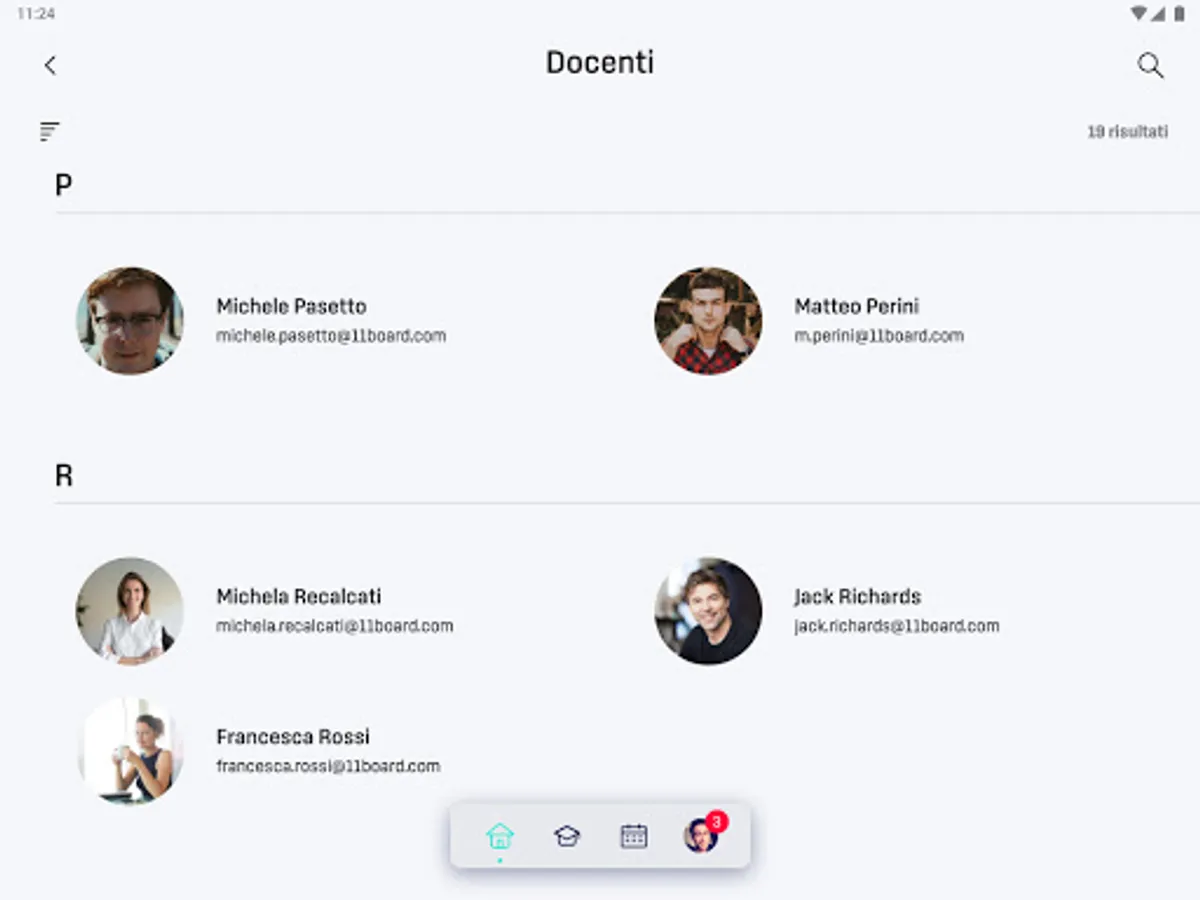1200x900 pixels.
Task: Open the graduation cap courses icon
Action: click(567, 836)
